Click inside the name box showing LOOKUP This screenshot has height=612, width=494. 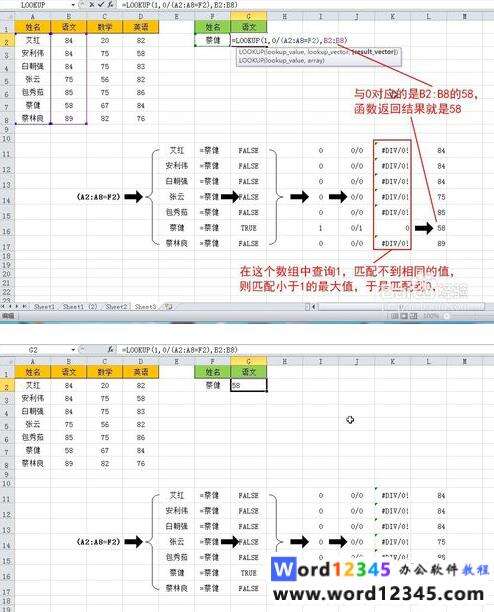(x=34, y=5)
